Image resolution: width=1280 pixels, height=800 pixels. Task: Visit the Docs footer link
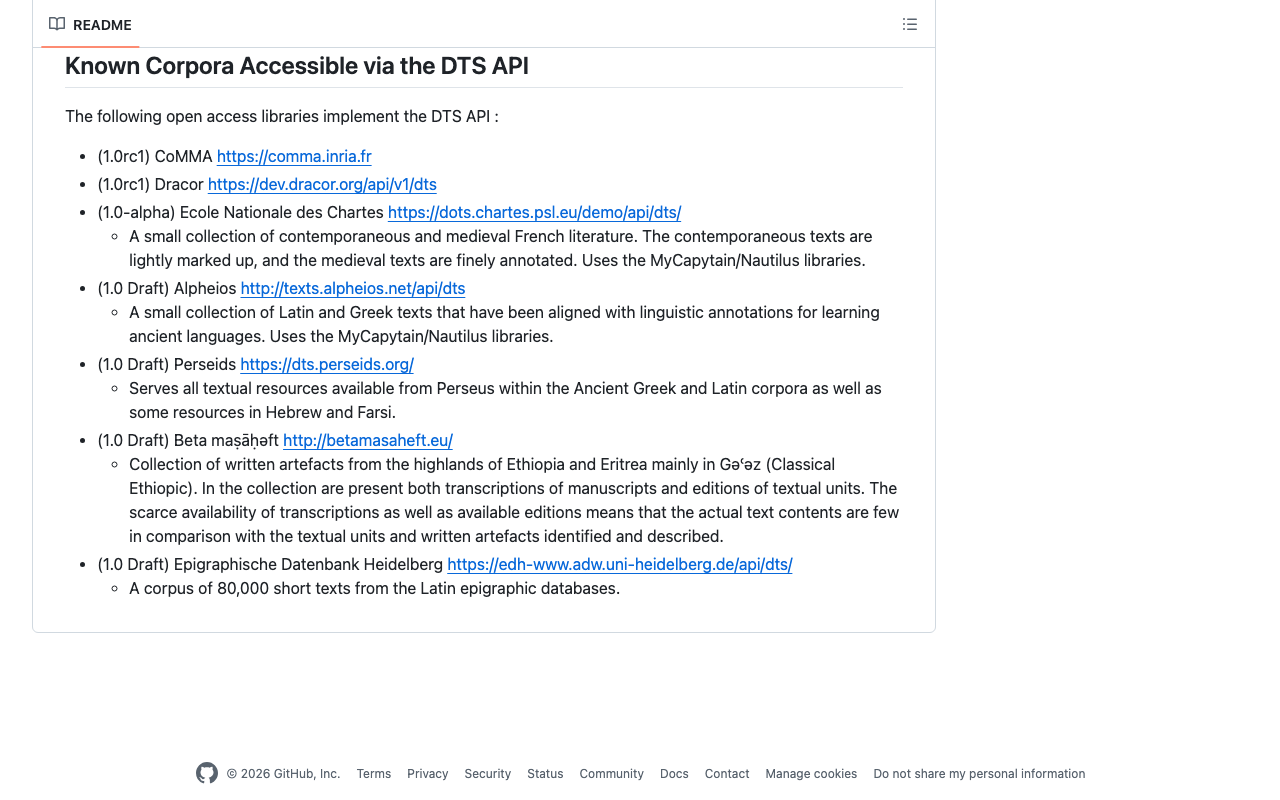[x=673, y=773]
